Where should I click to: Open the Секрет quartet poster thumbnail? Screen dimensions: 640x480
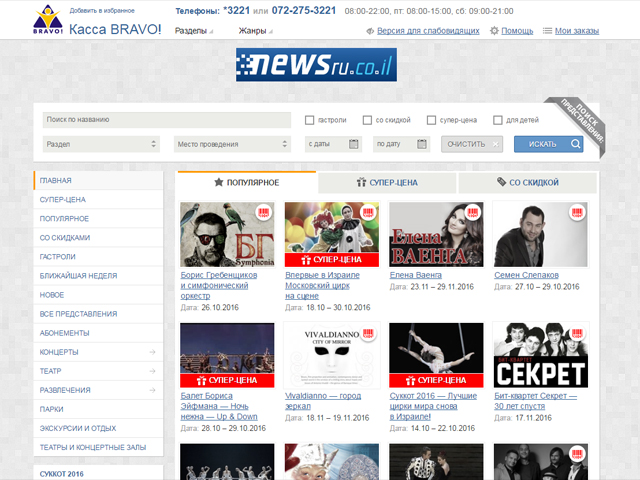click(541, 355)
